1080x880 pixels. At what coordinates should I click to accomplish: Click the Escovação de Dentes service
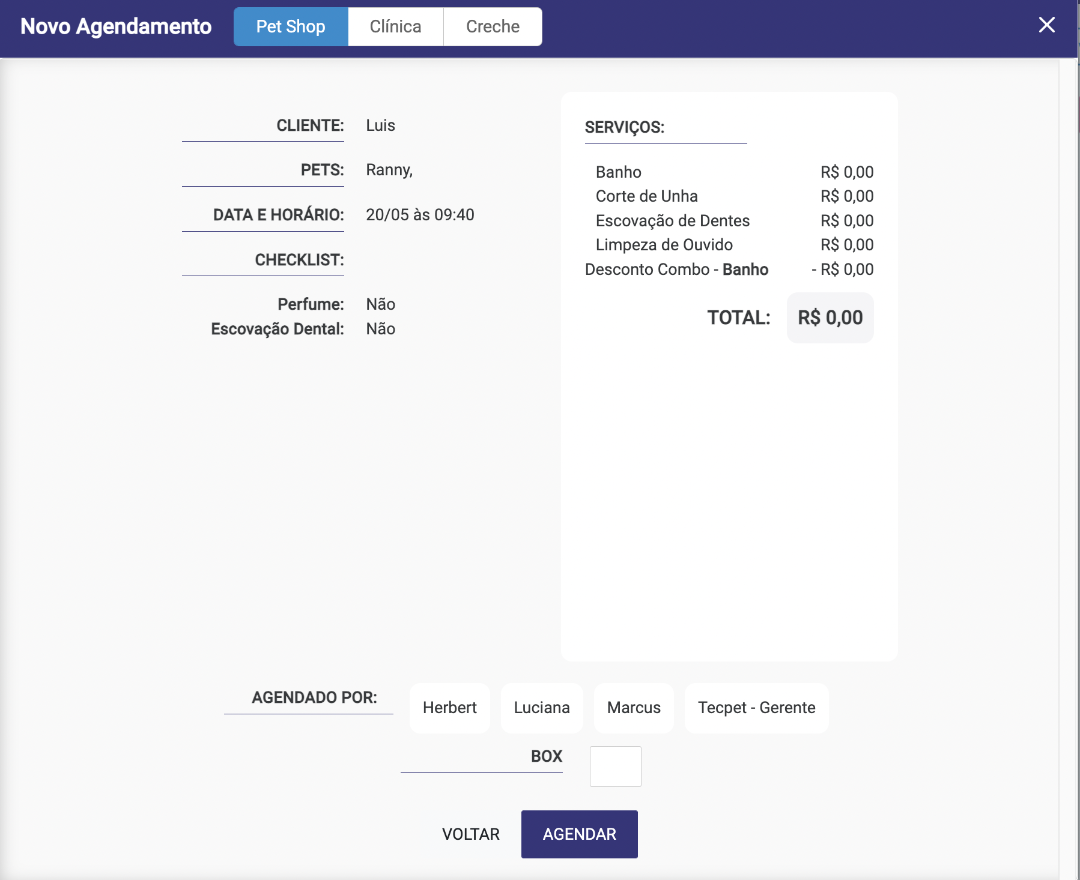tap(672, 221)
